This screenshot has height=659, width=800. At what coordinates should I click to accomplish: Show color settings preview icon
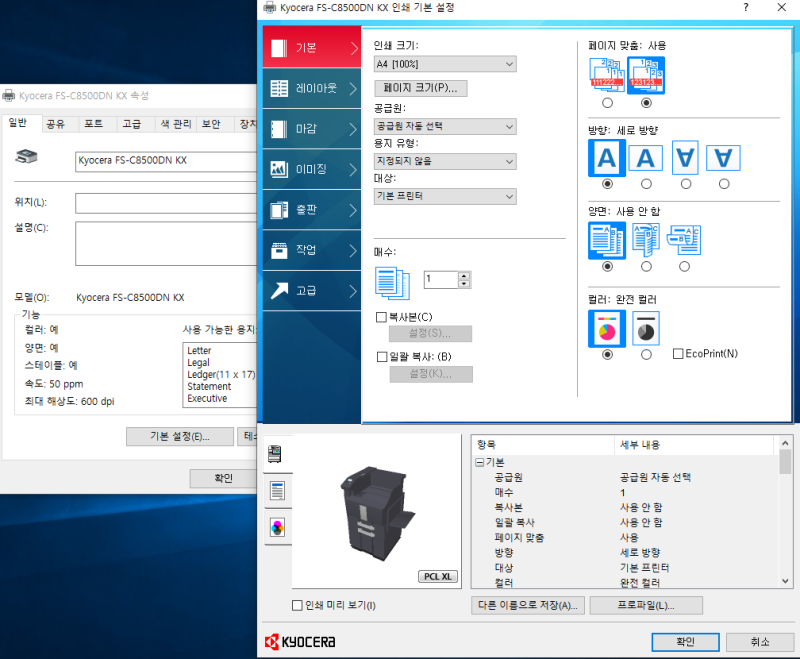277,527
